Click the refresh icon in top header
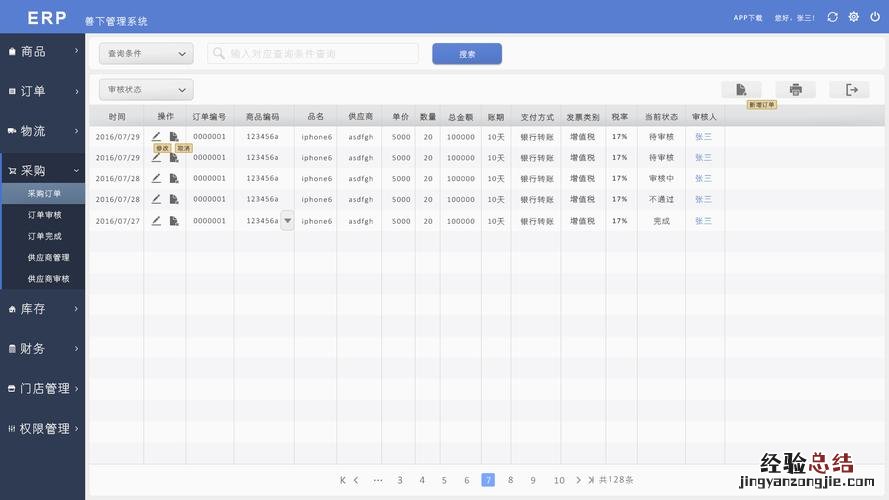889x500 pixels. click(x=832, y=17)
